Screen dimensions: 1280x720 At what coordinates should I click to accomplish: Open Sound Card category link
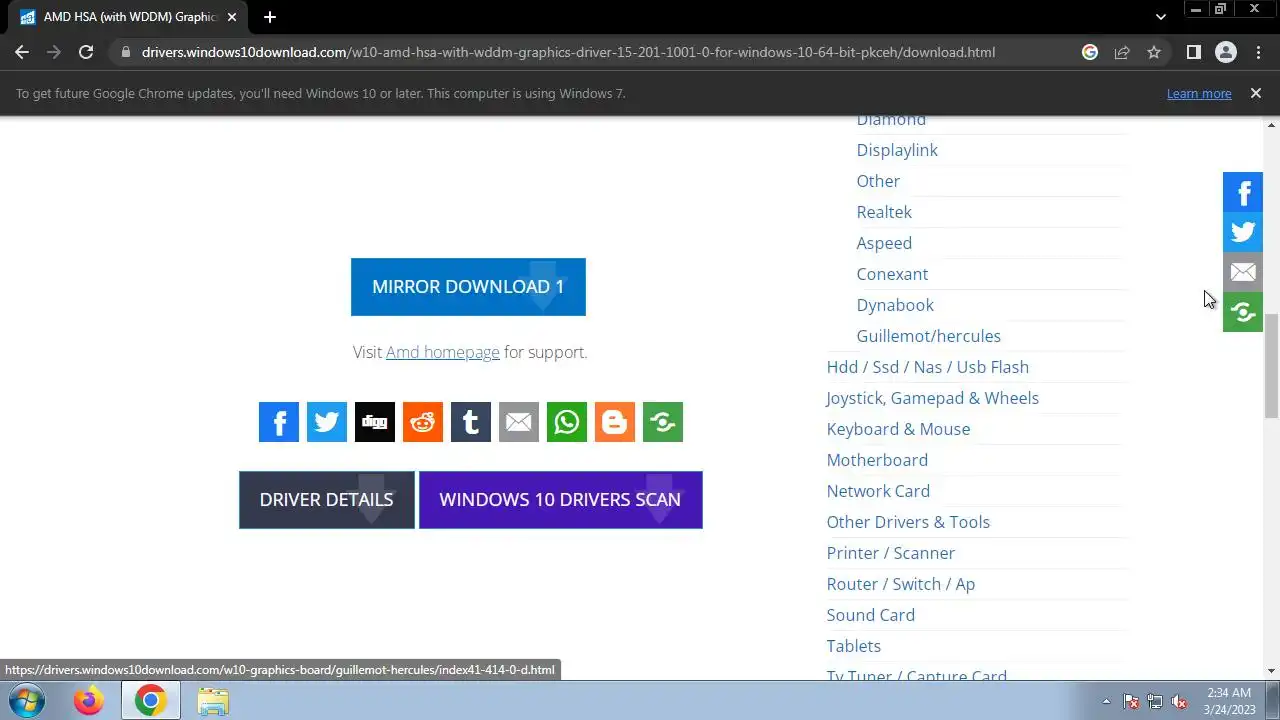pyautogui.click(x=871, y=615)
